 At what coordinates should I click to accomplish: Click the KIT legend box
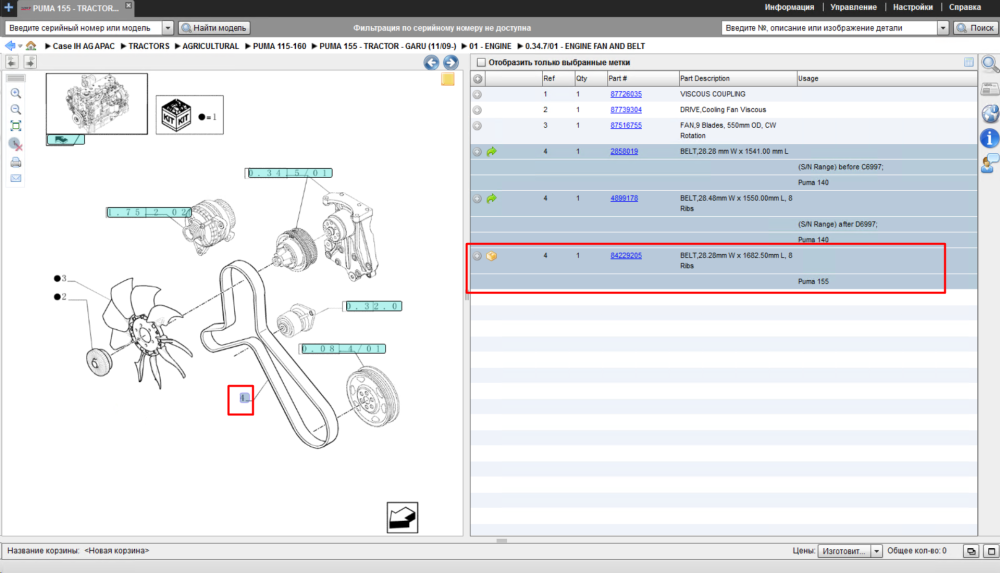pyautogui.click(x=189, y=115)
